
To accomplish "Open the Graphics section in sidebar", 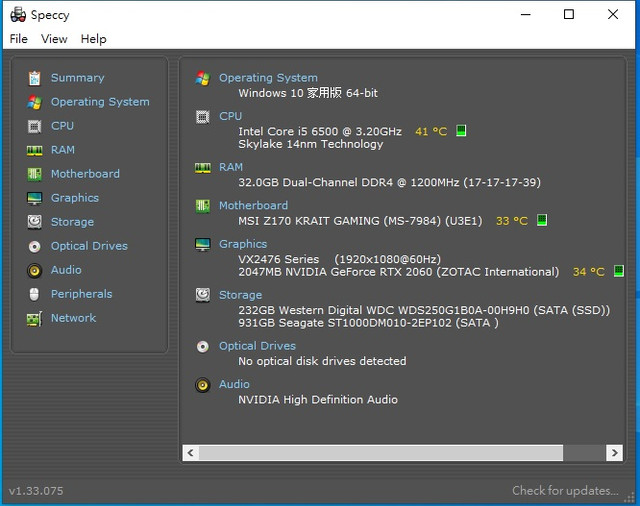I will tap(75, 198).
